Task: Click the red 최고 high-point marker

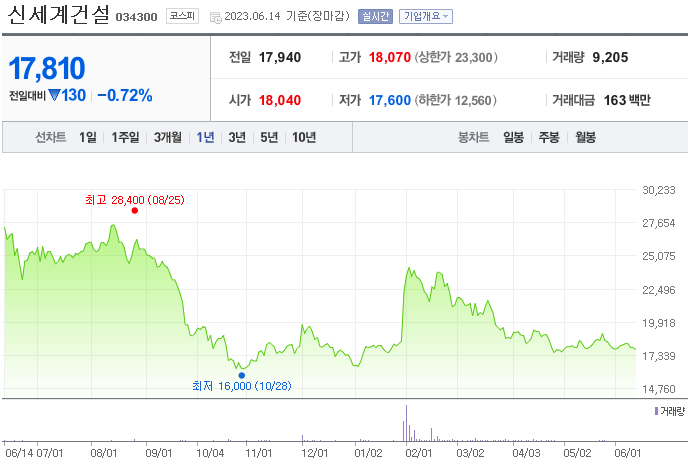Action: (x=135, y=211)
